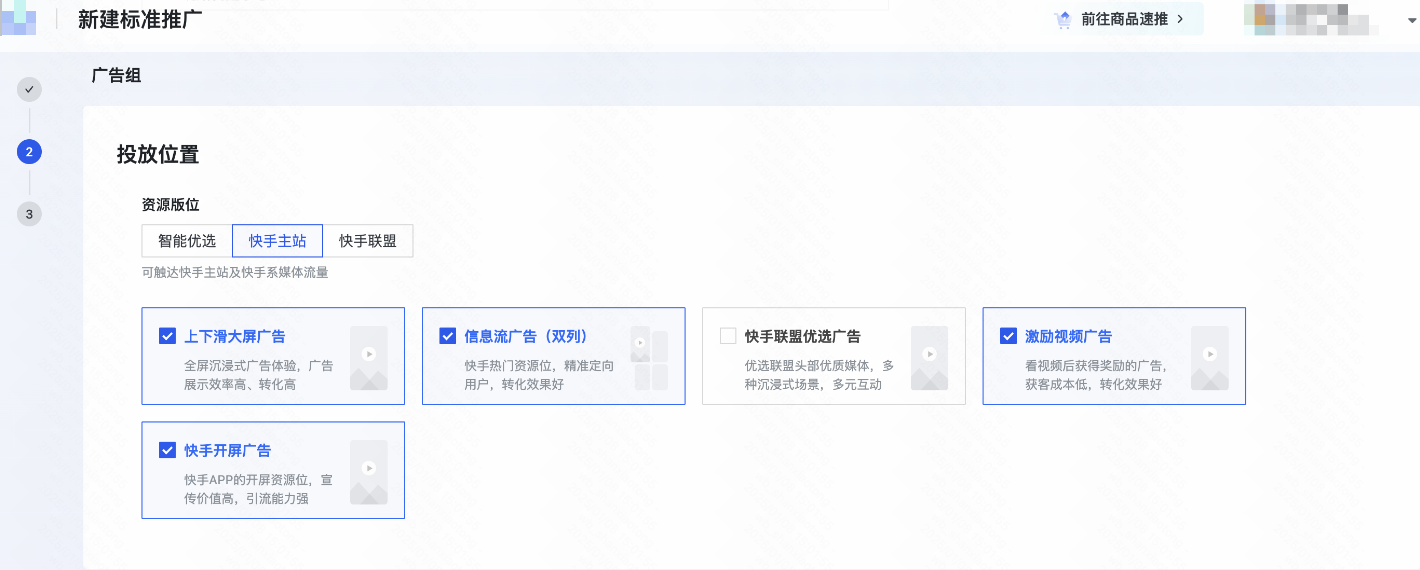The image size is (1420, 570).
Task: Click the shopping cart icon near 前往商品速推
Action: point(1063,19)
